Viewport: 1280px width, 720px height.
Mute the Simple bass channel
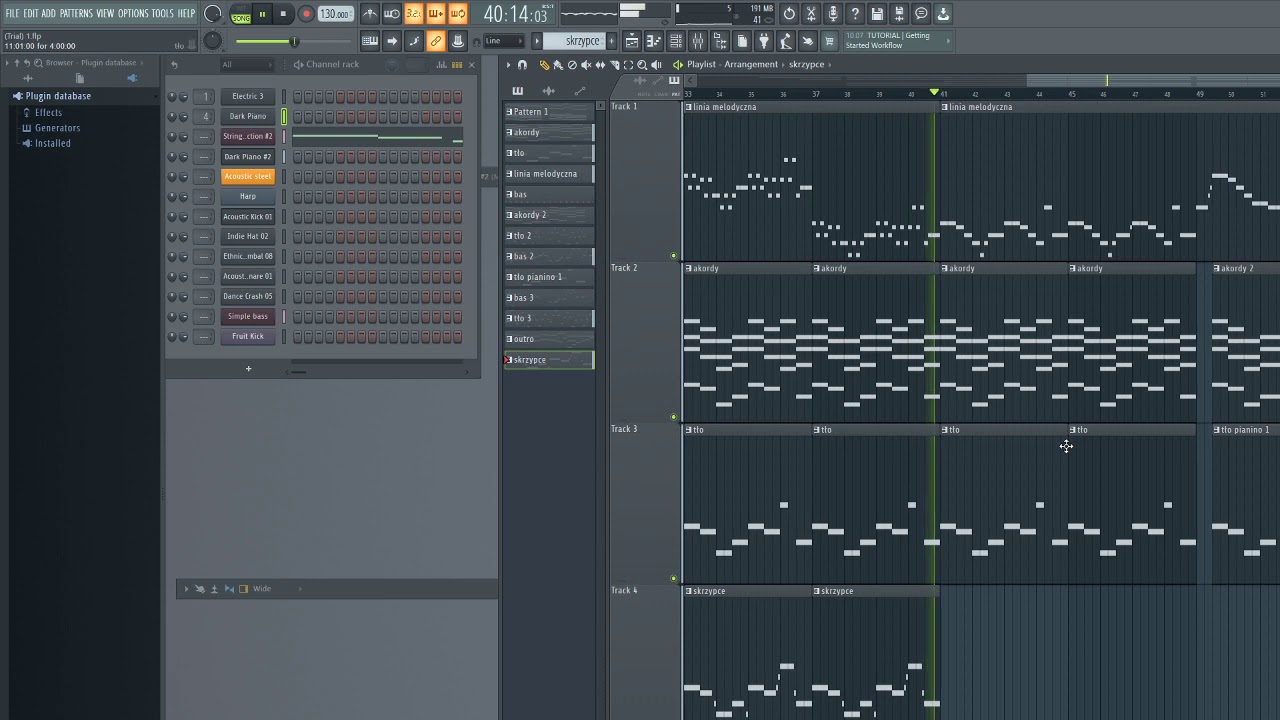click(x=172, y=317)
